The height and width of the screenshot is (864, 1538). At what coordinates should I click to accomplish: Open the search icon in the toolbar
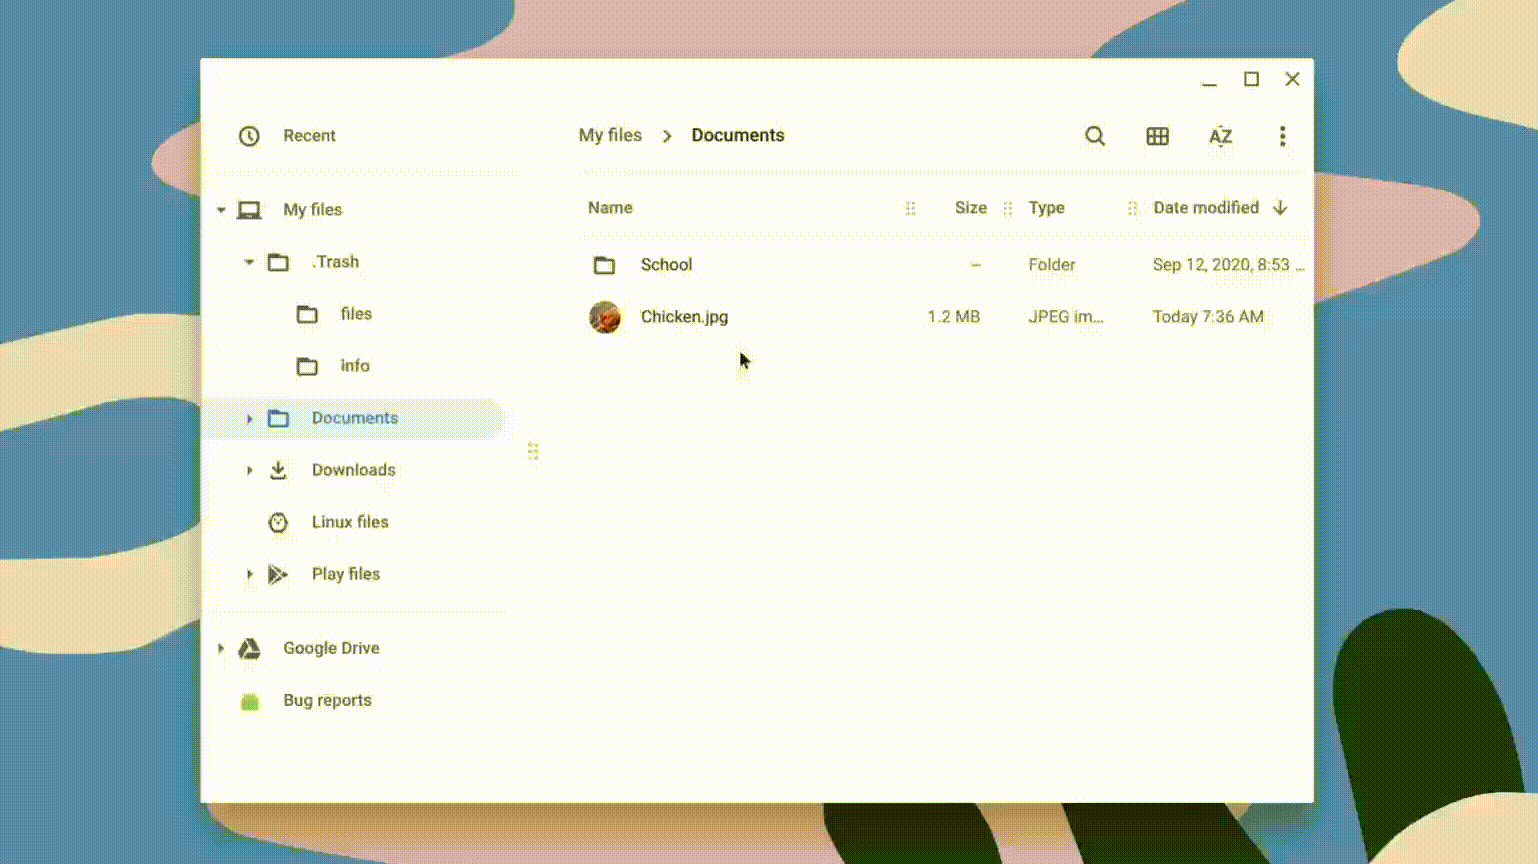(1095, 136)
